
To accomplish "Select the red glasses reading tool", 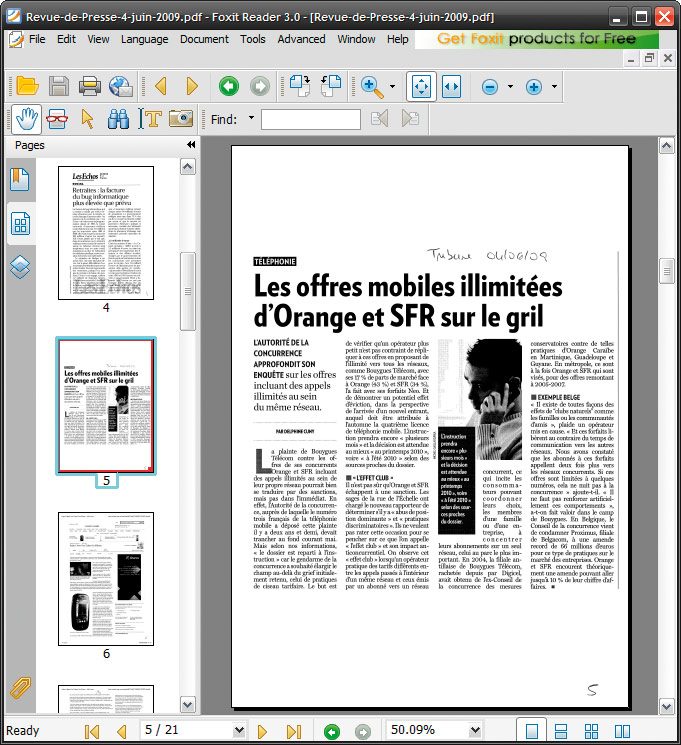I will pos(57,119).
